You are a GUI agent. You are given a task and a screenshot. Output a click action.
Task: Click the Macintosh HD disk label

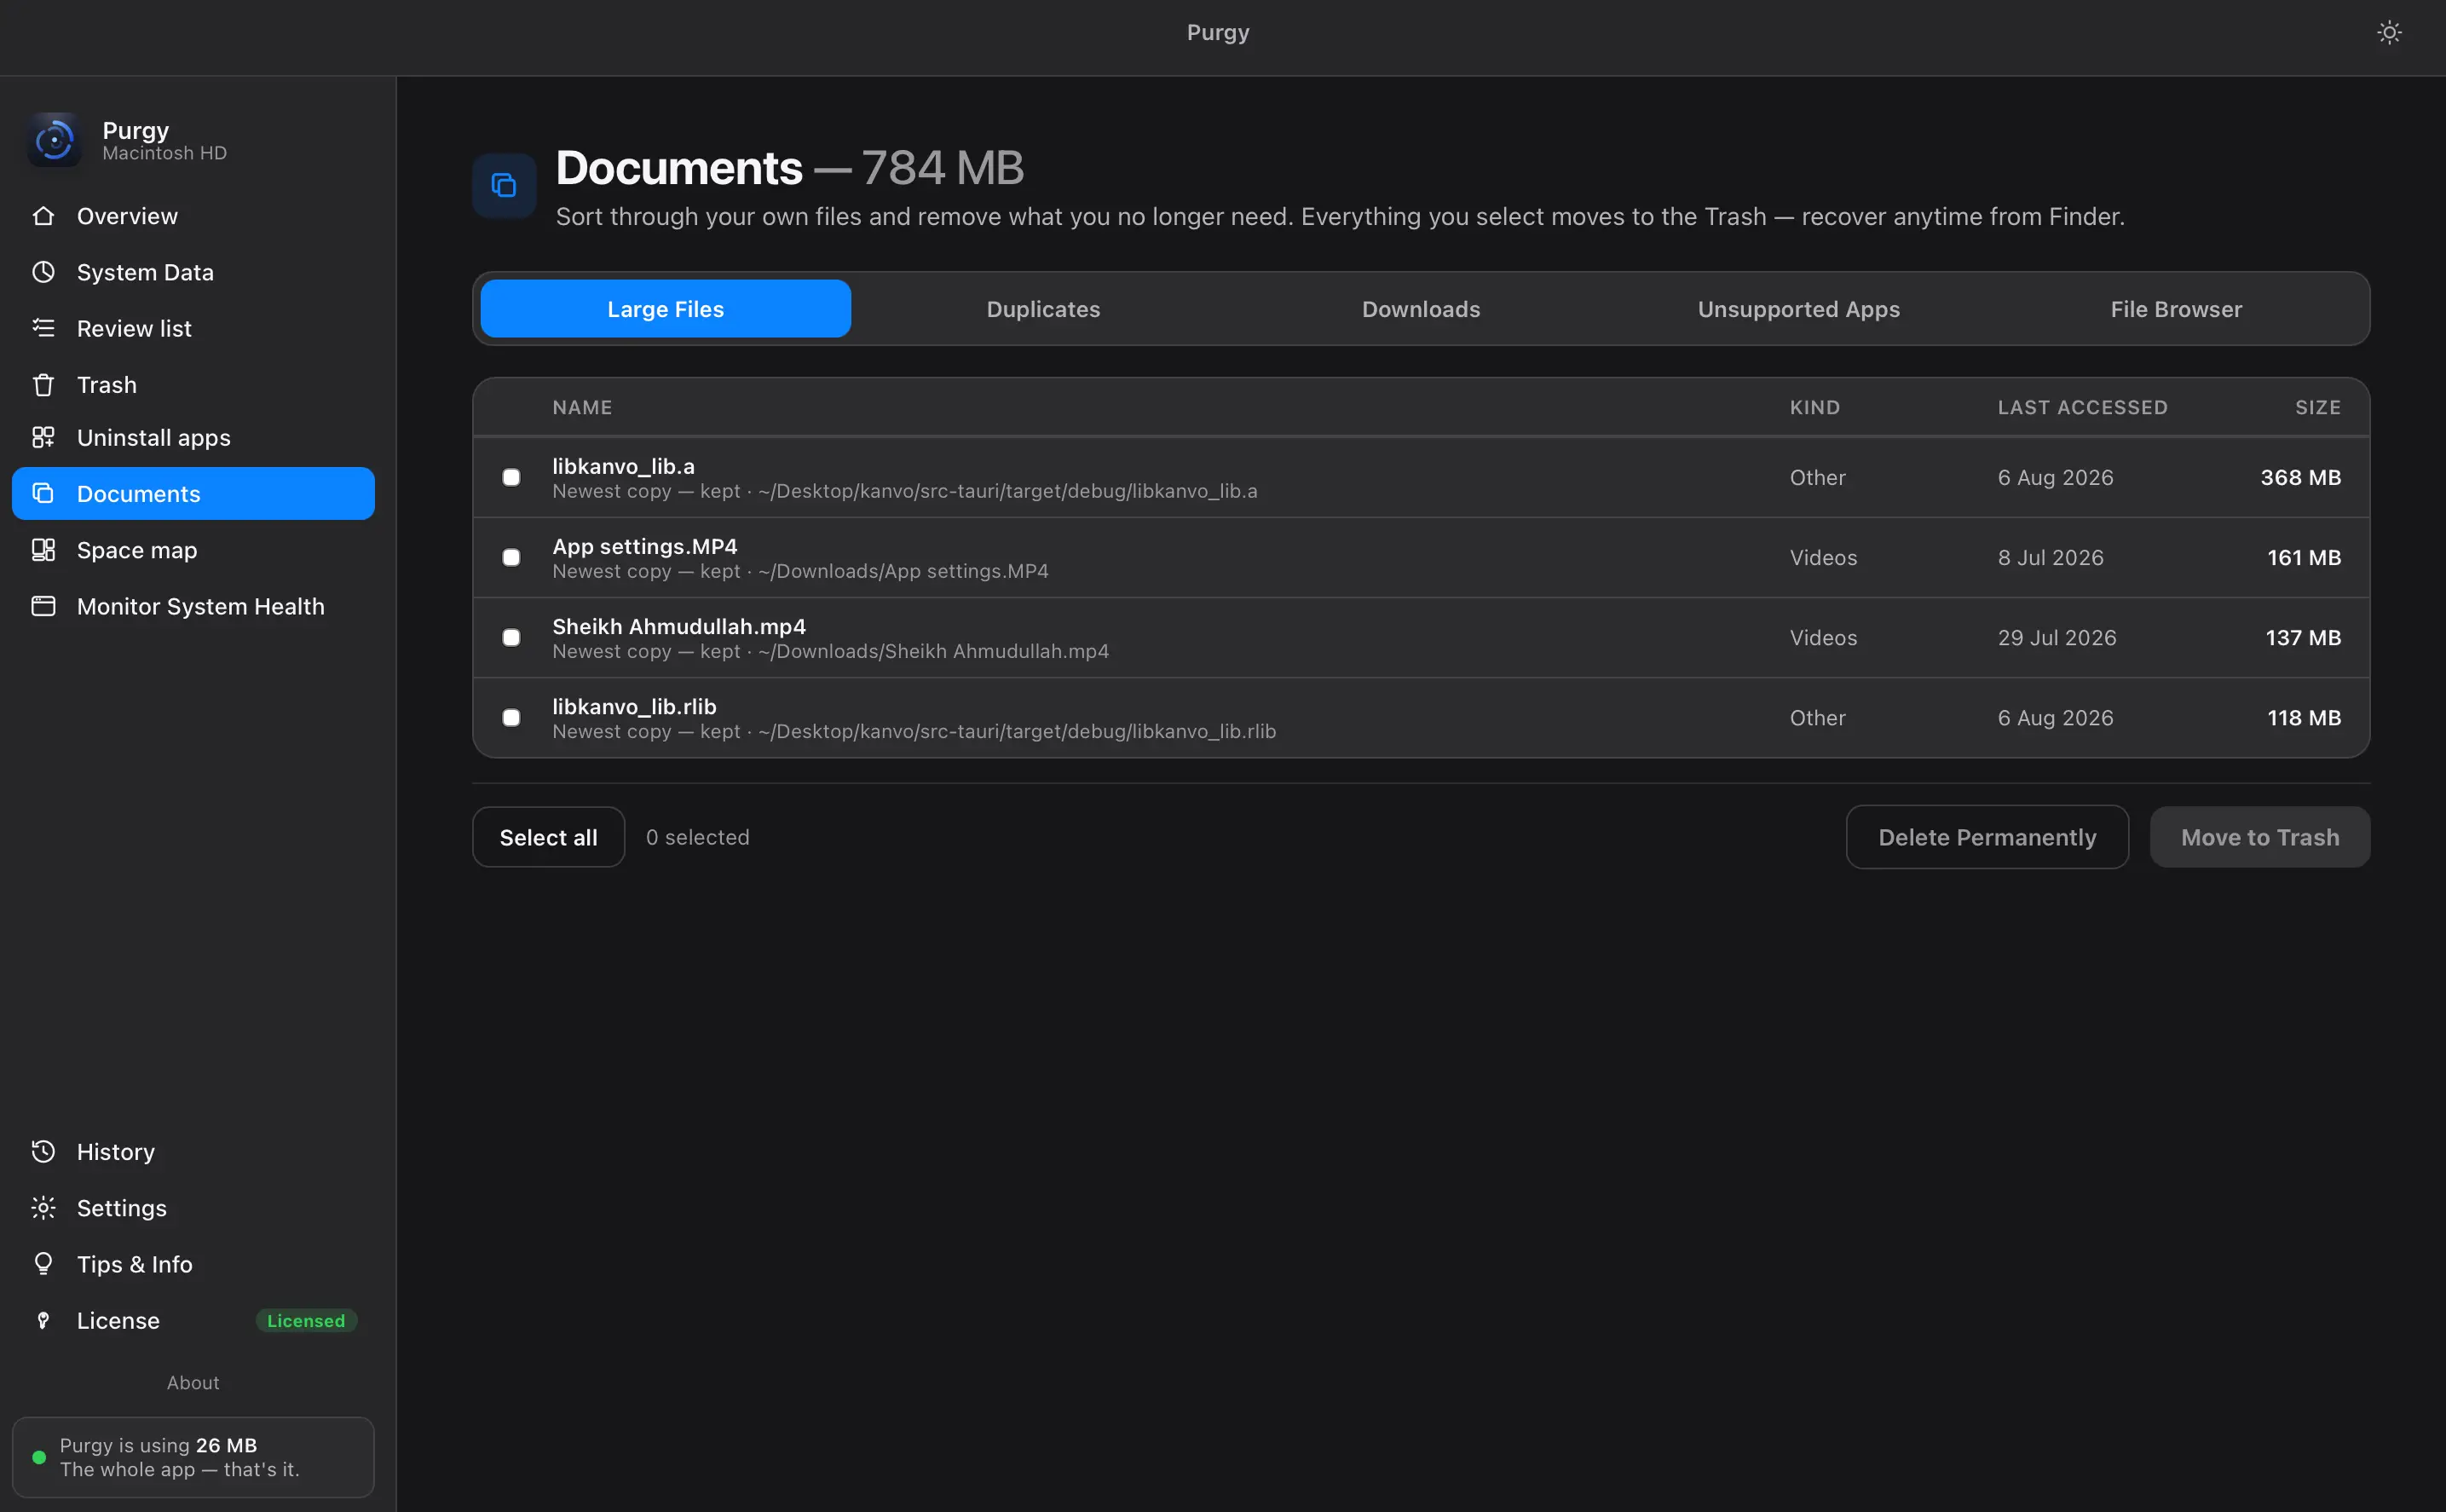(164, 153)
